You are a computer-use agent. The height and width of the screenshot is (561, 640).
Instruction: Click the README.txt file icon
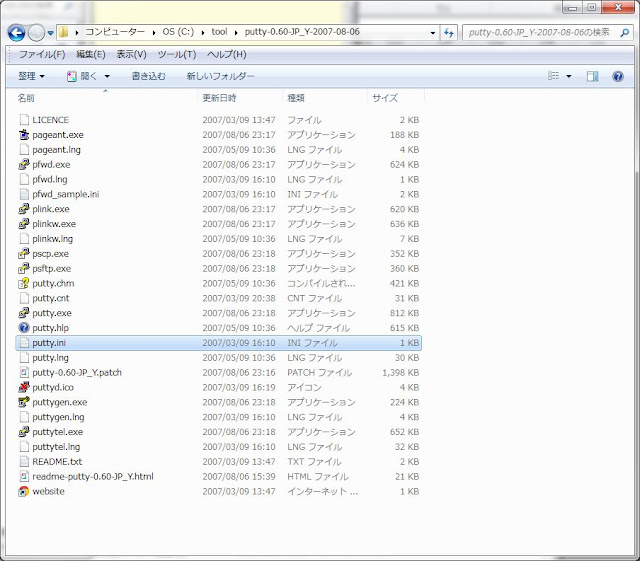[24, 461]
